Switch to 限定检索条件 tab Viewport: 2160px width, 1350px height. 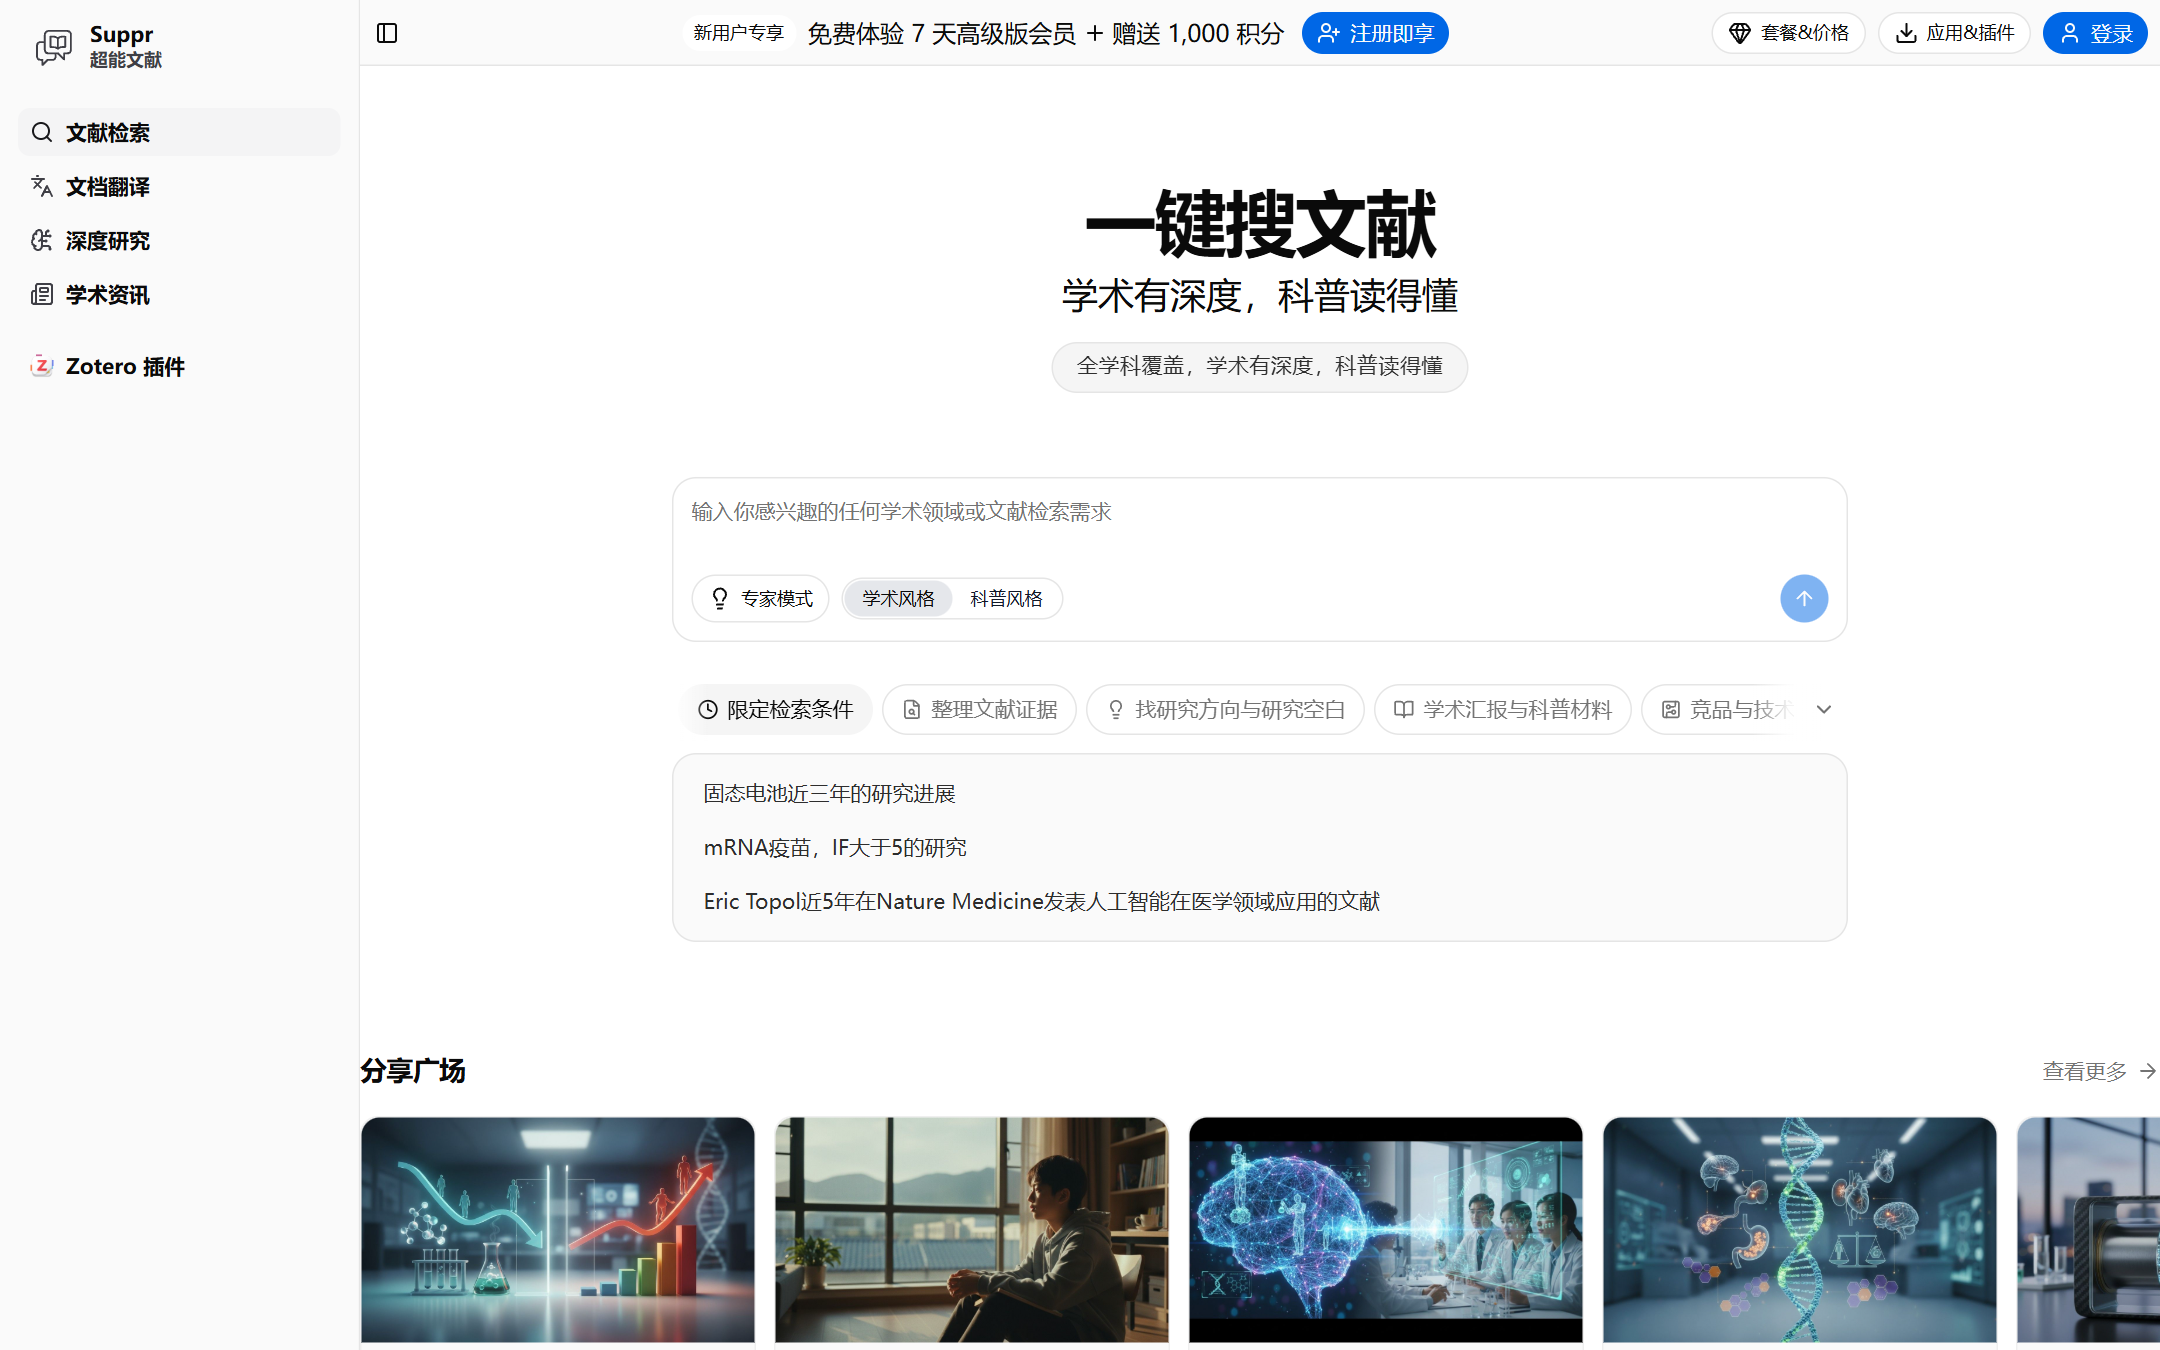pos(777,709)
